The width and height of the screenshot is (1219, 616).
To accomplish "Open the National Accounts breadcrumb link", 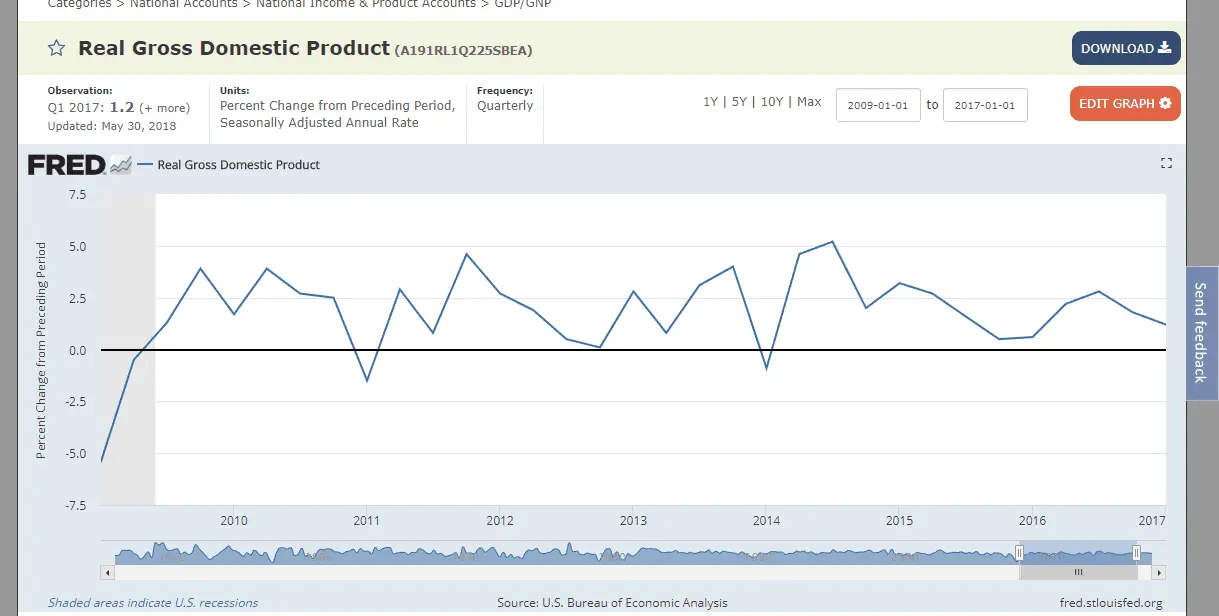I will (184, 4).
